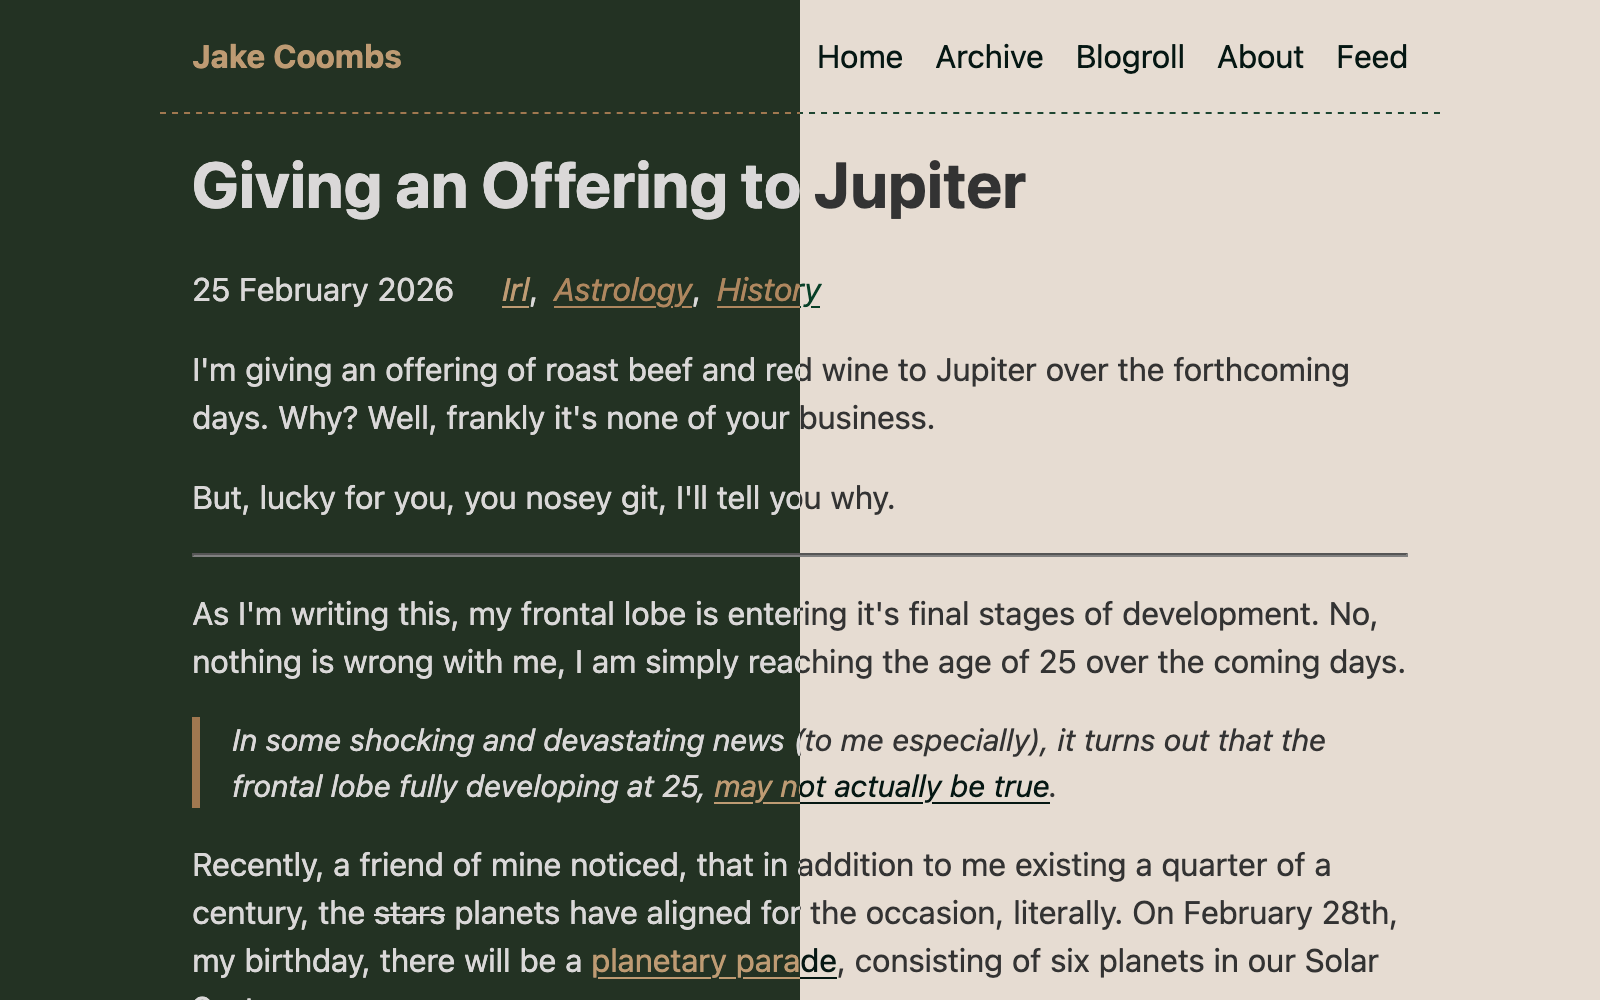1600x1000 pixels.
Task: Click the "But, lucky for you" sentence
Action: [543, 498]
